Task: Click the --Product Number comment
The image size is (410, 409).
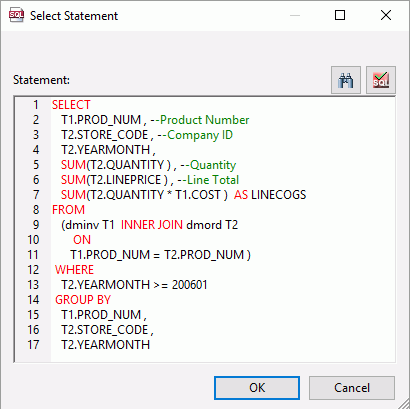Action: (200, 120)
